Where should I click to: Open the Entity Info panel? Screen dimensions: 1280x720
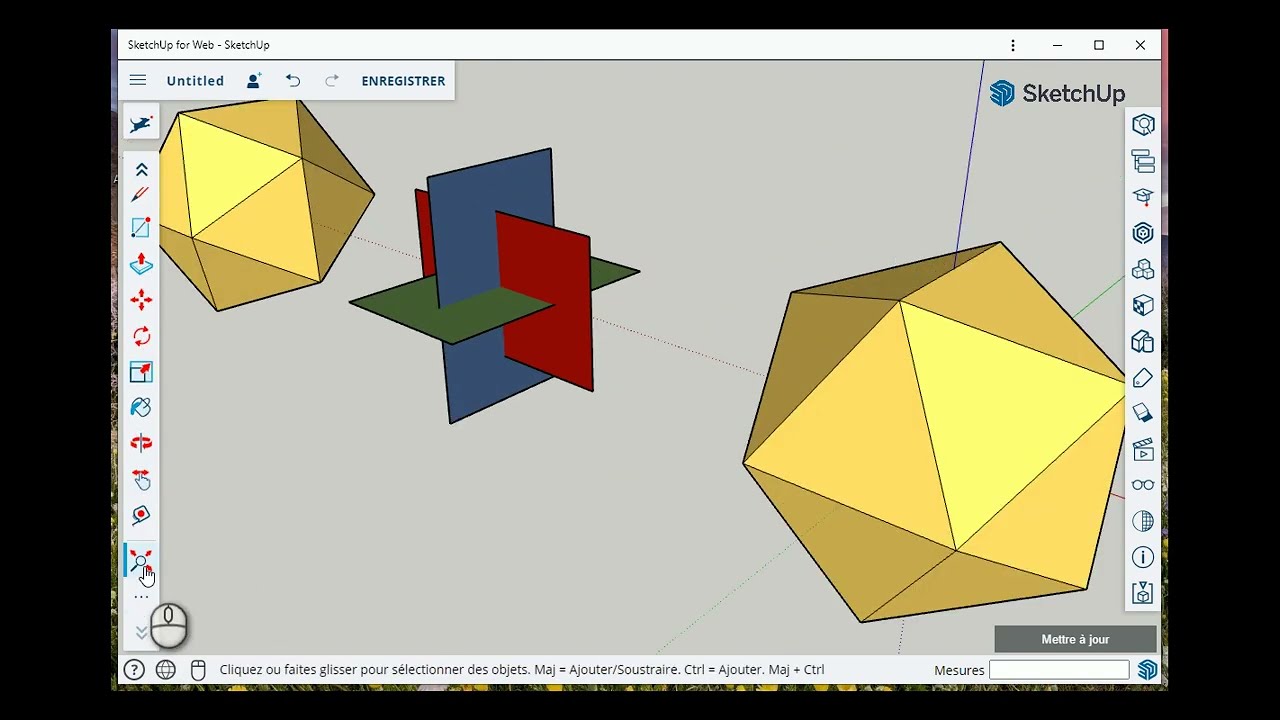(1143, 125)
